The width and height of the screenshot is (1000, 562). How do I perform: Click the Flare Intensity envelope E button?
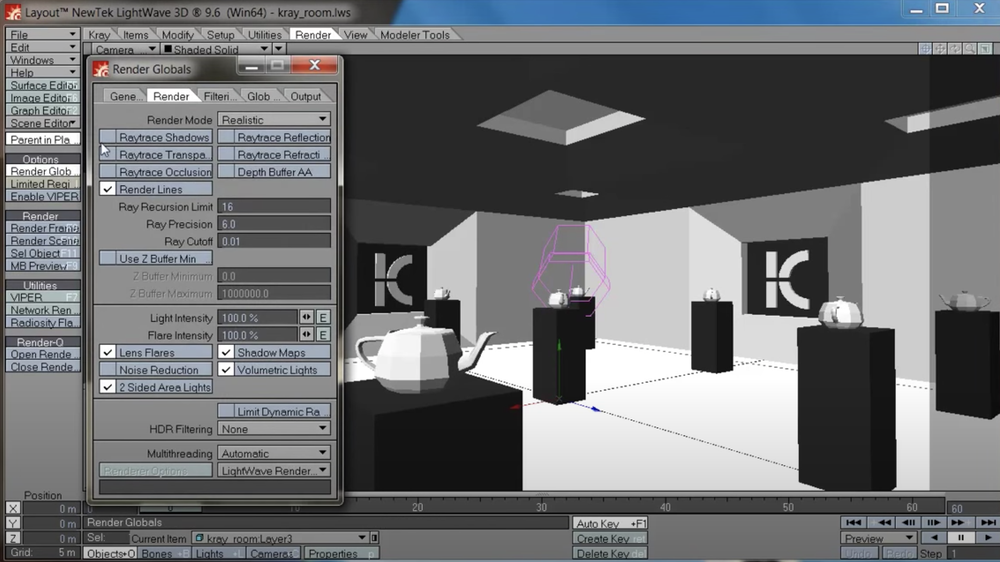point(323,335)
